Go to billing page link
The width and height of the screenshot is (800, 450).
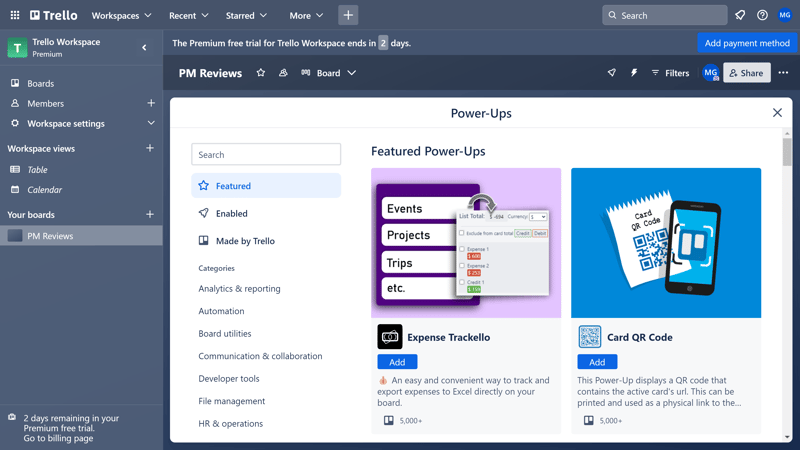(58, 438)
